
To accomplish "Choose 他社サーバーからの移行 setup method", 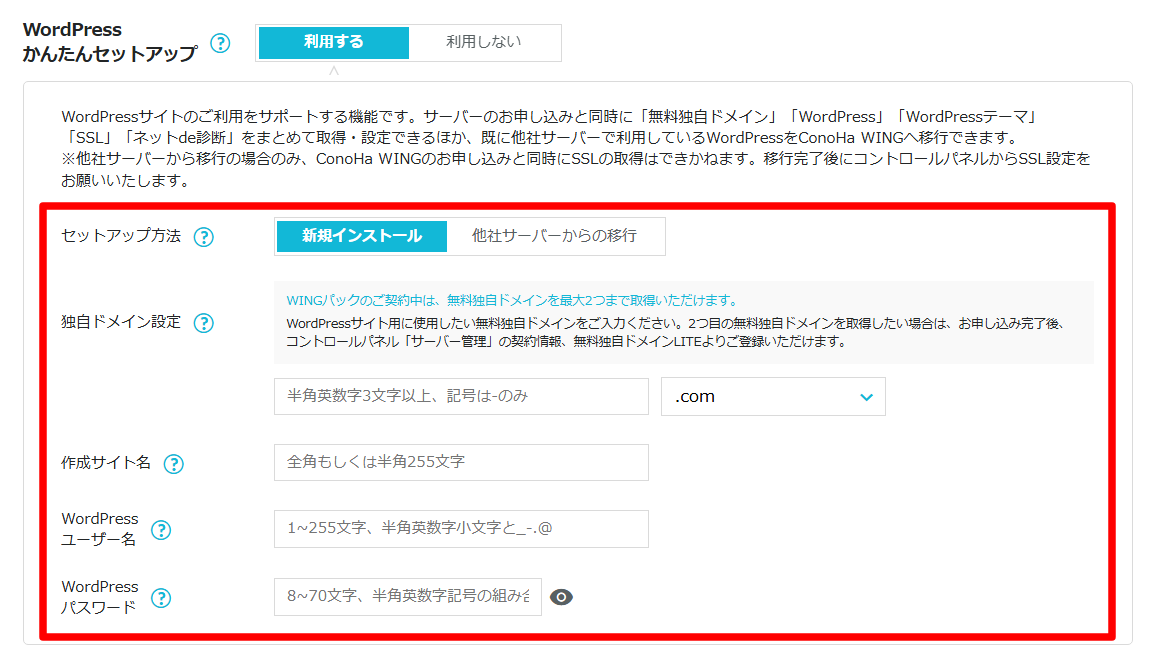I will click(x=554, y=236).
